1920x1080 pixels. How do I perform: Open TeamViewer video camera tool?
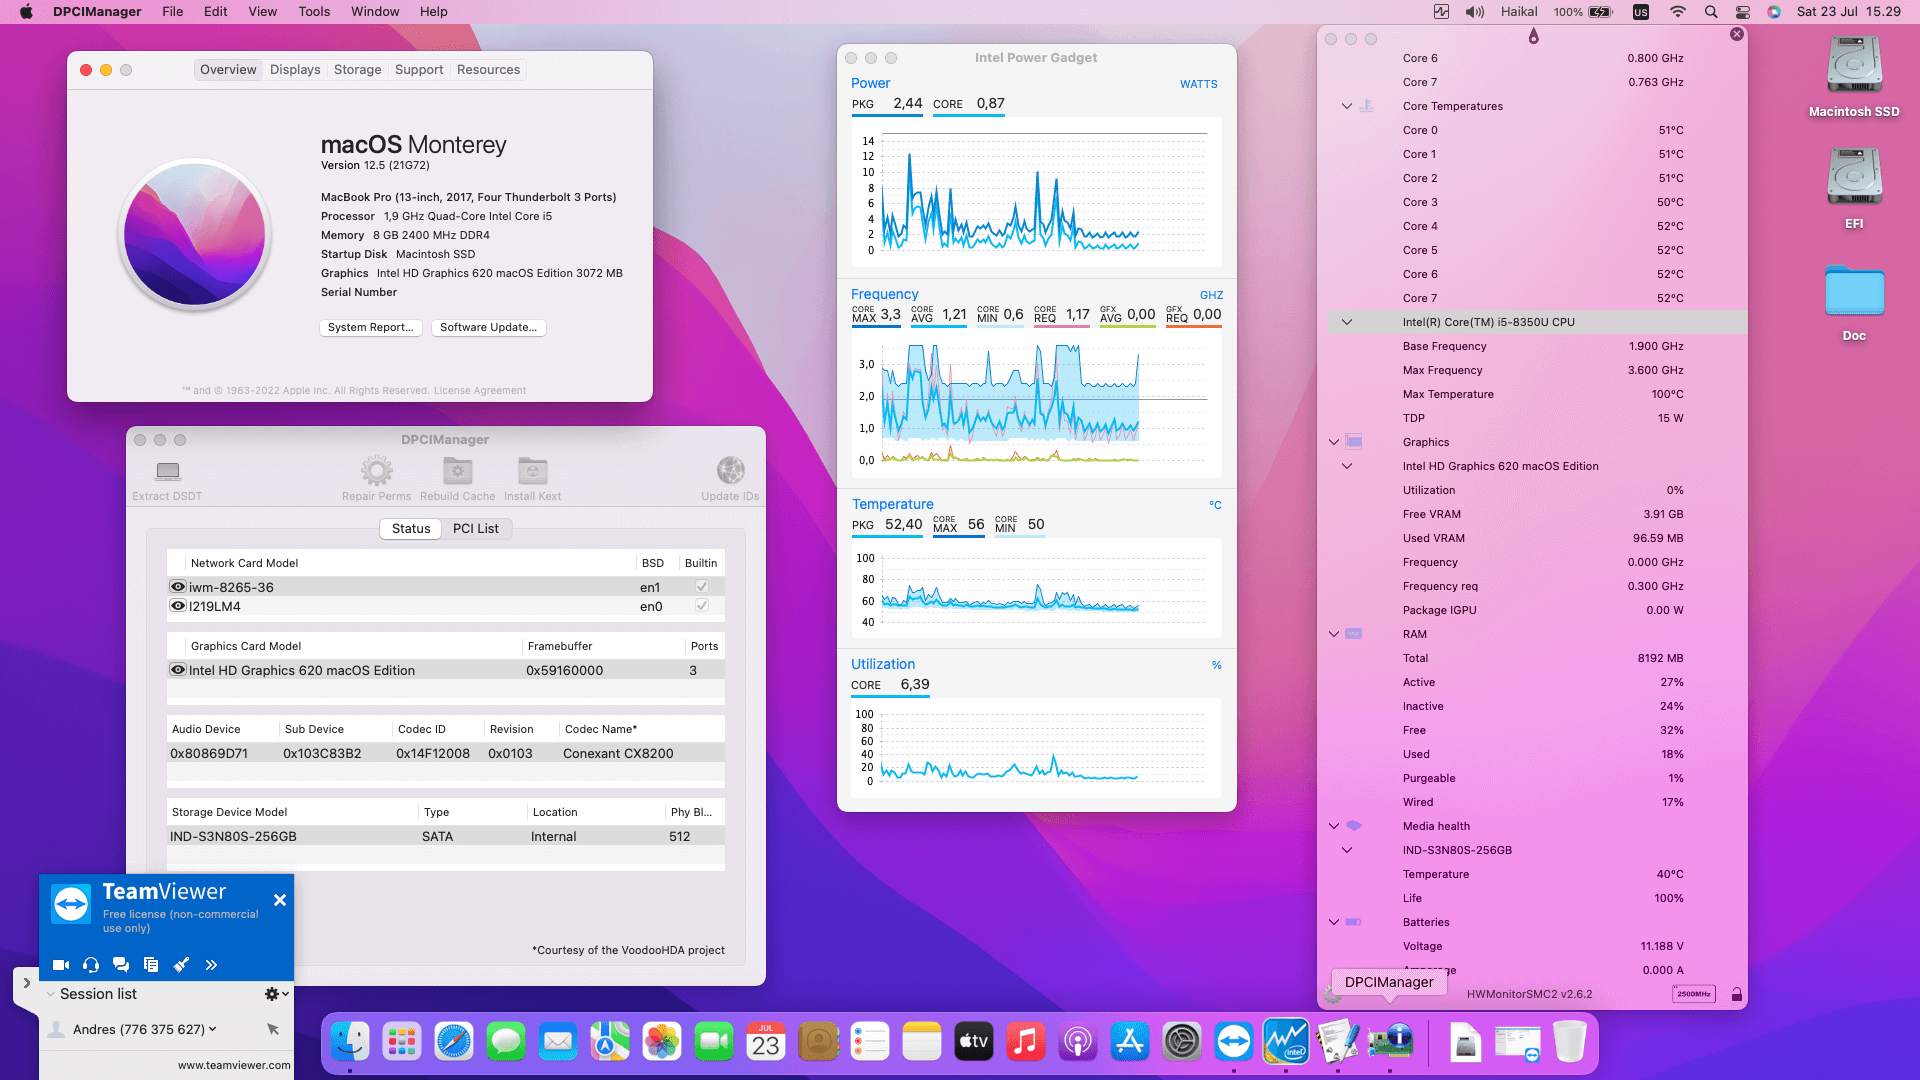(x=61, y=965)
